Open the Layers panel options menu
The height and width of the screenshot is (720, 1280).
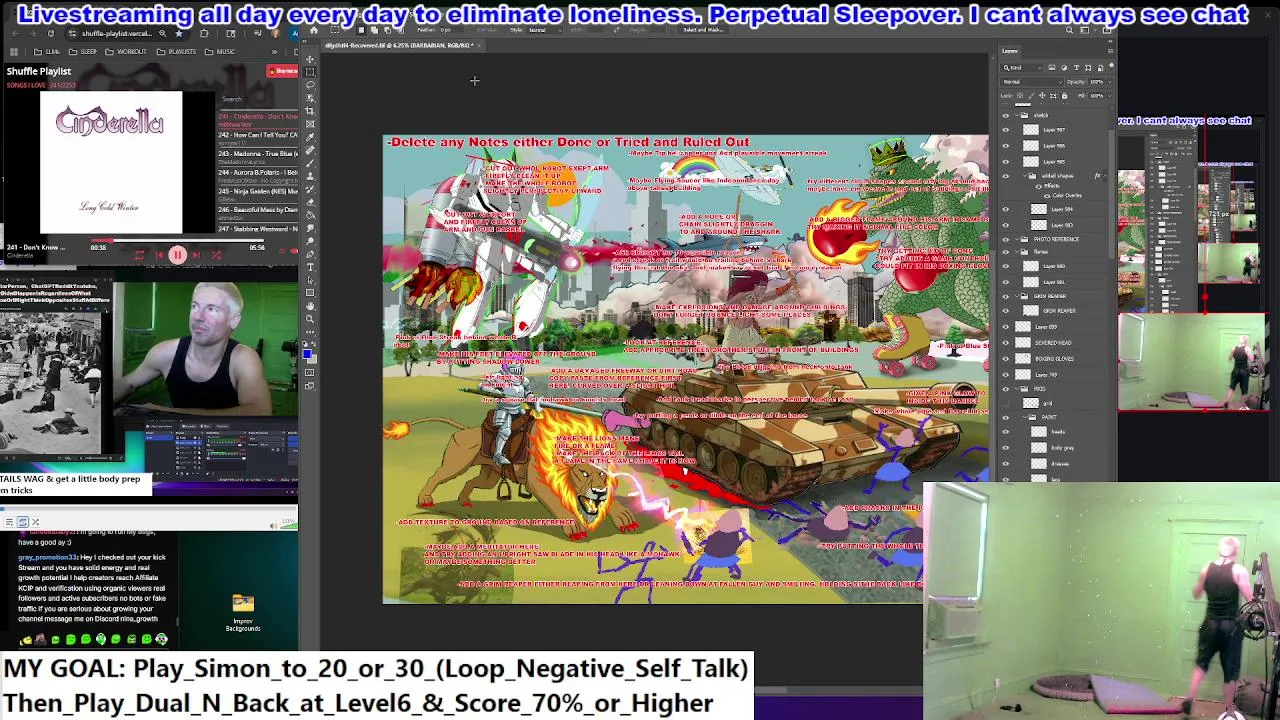pos(1110,51)
